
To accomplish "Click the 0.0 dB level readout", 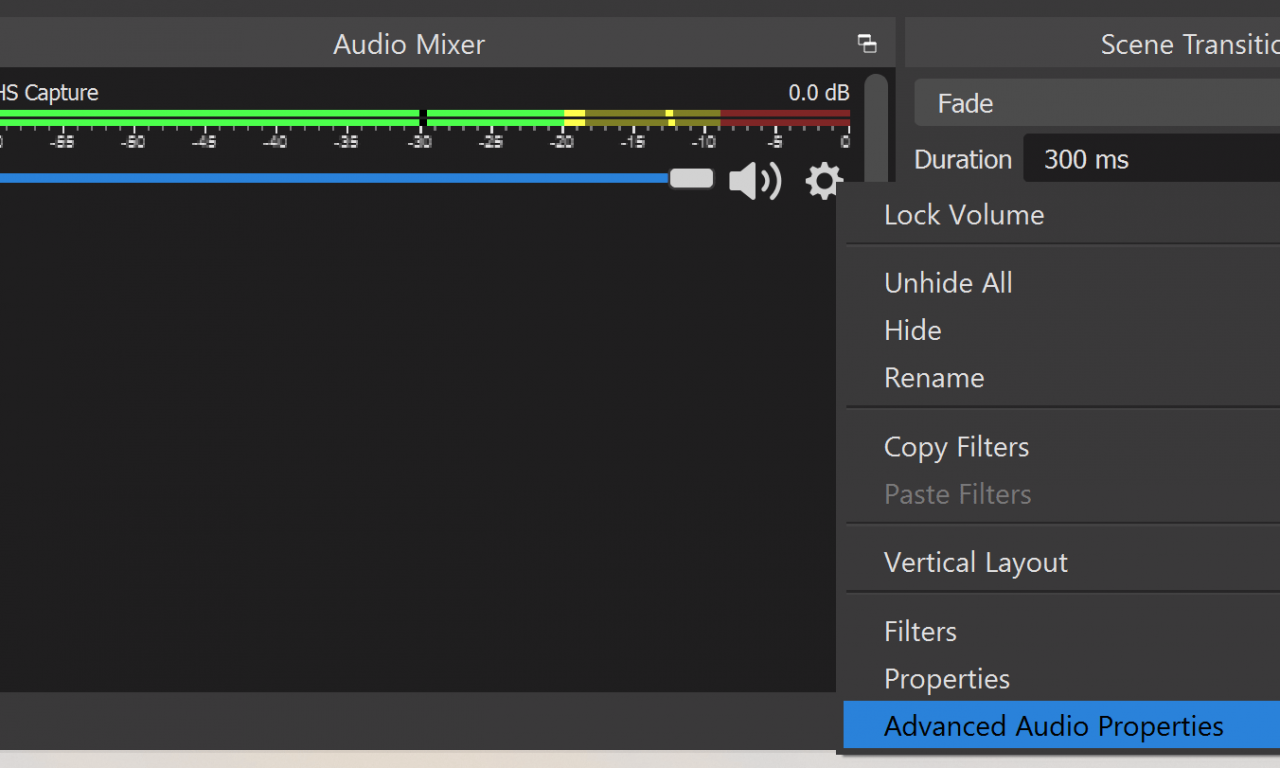I will (x=818, y=93).
